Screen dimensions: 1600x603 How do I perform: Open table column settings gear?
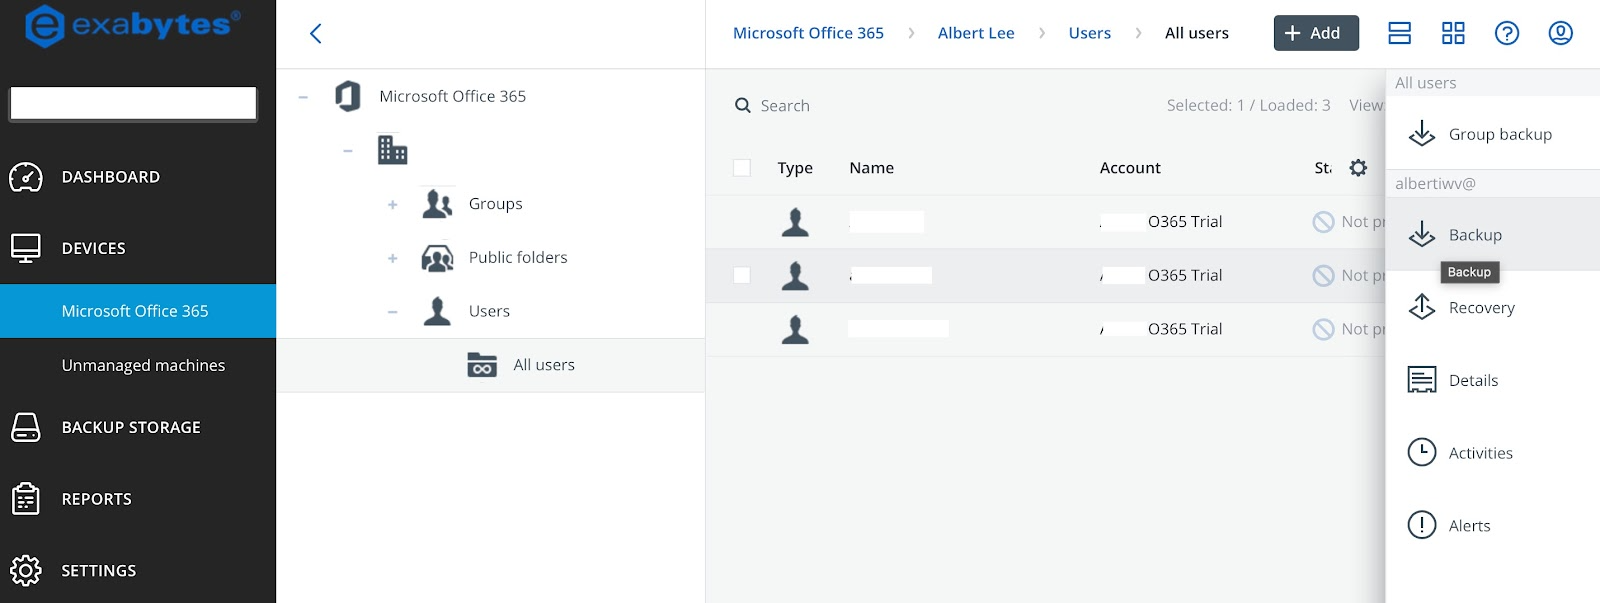[x=1358, y=168]
